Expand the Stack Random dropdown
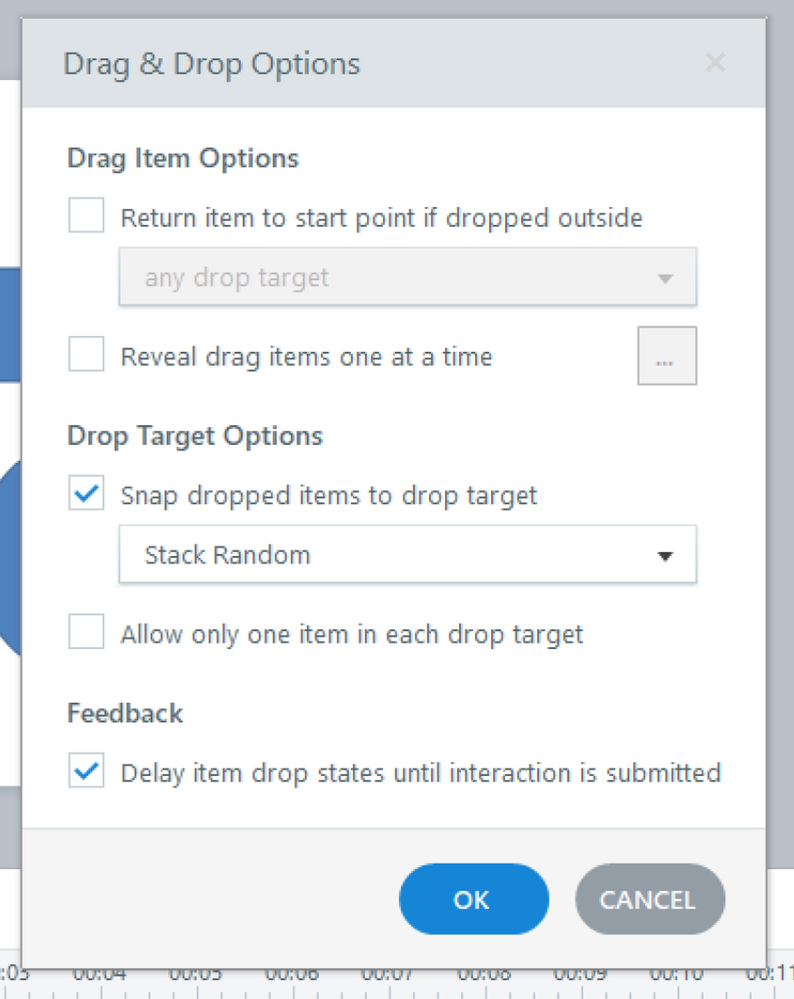 click(x=407, y=555)
